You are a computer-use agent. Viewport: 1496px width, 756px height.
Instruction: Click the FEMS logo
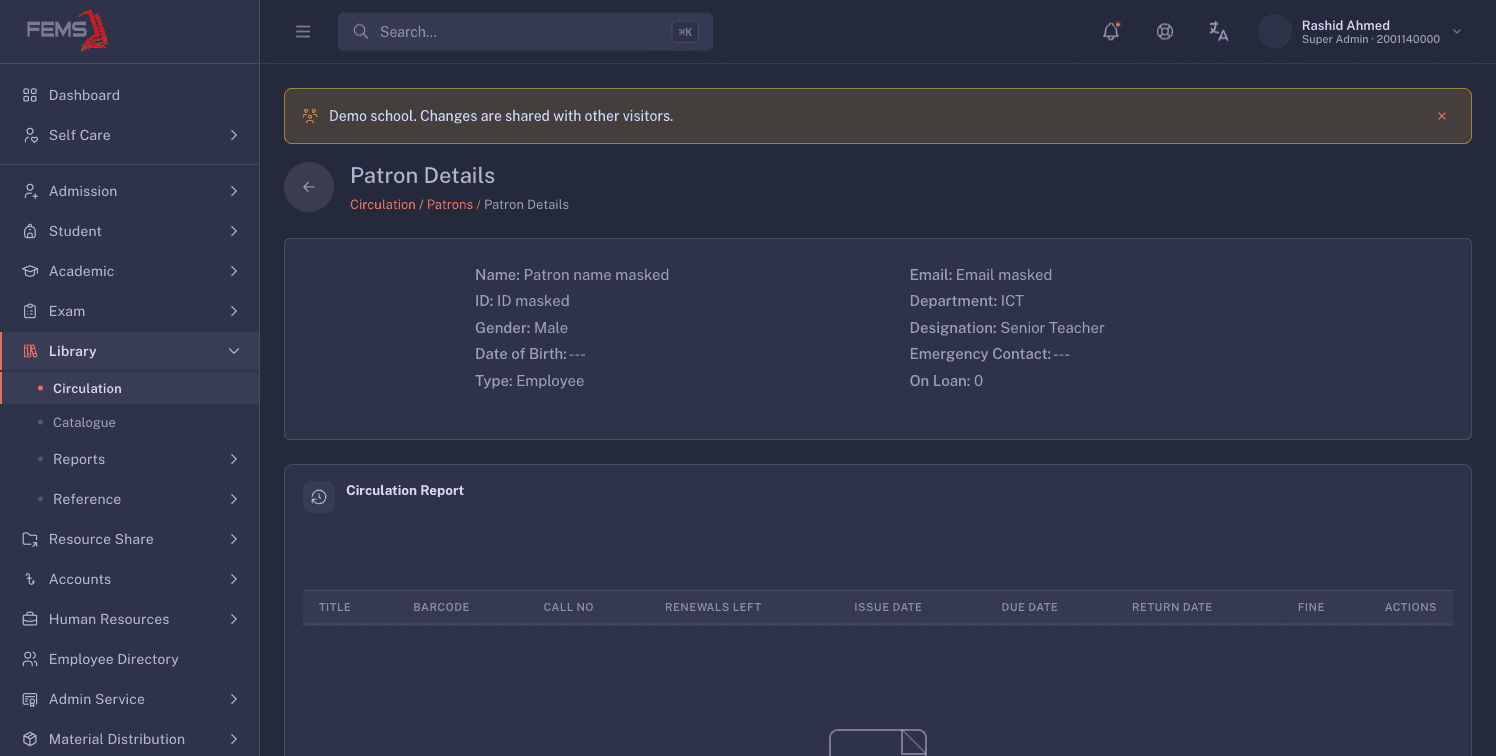(68, 30)
